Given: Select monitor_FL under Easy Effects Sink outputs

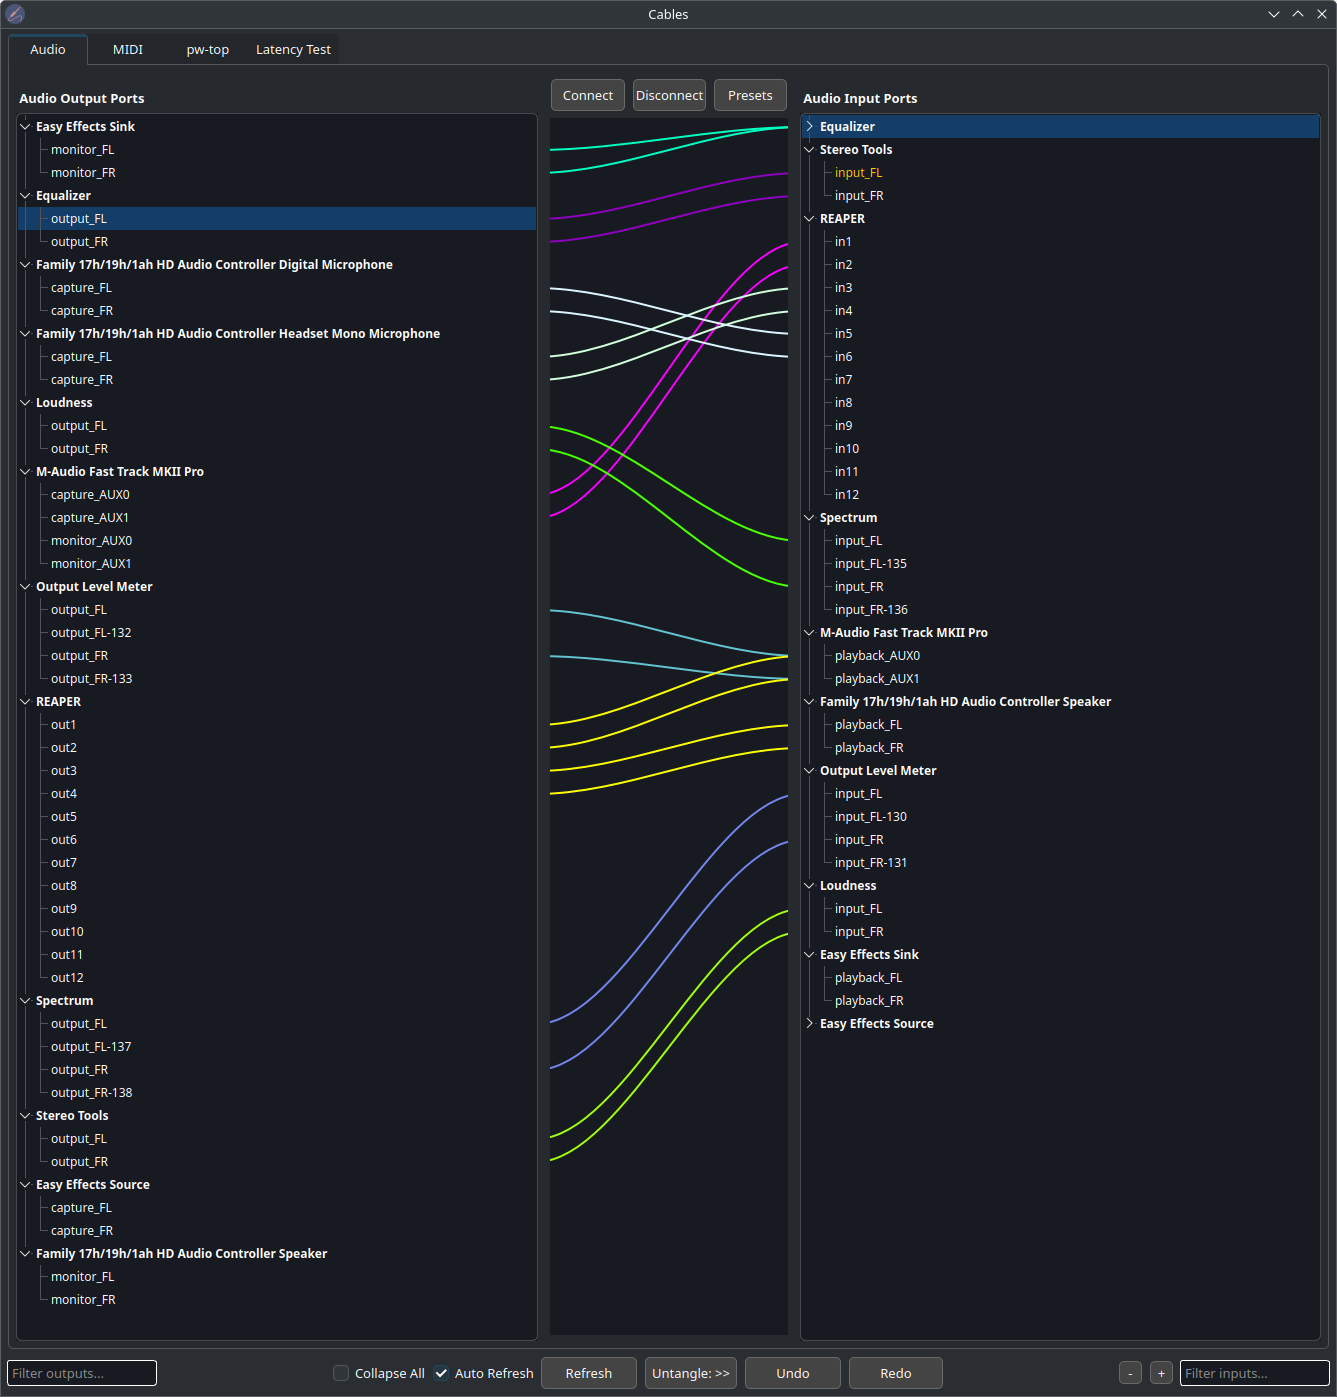Looking at the screenshot, I should [83, 150].
